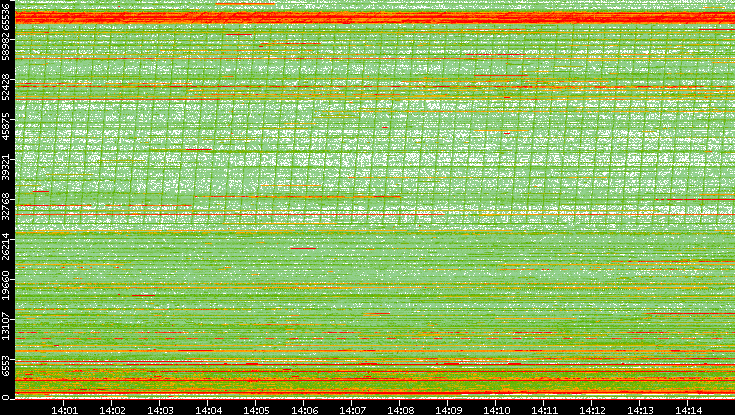Click the 13107 vertical axis label
The image size is (735, 415).
5,326
